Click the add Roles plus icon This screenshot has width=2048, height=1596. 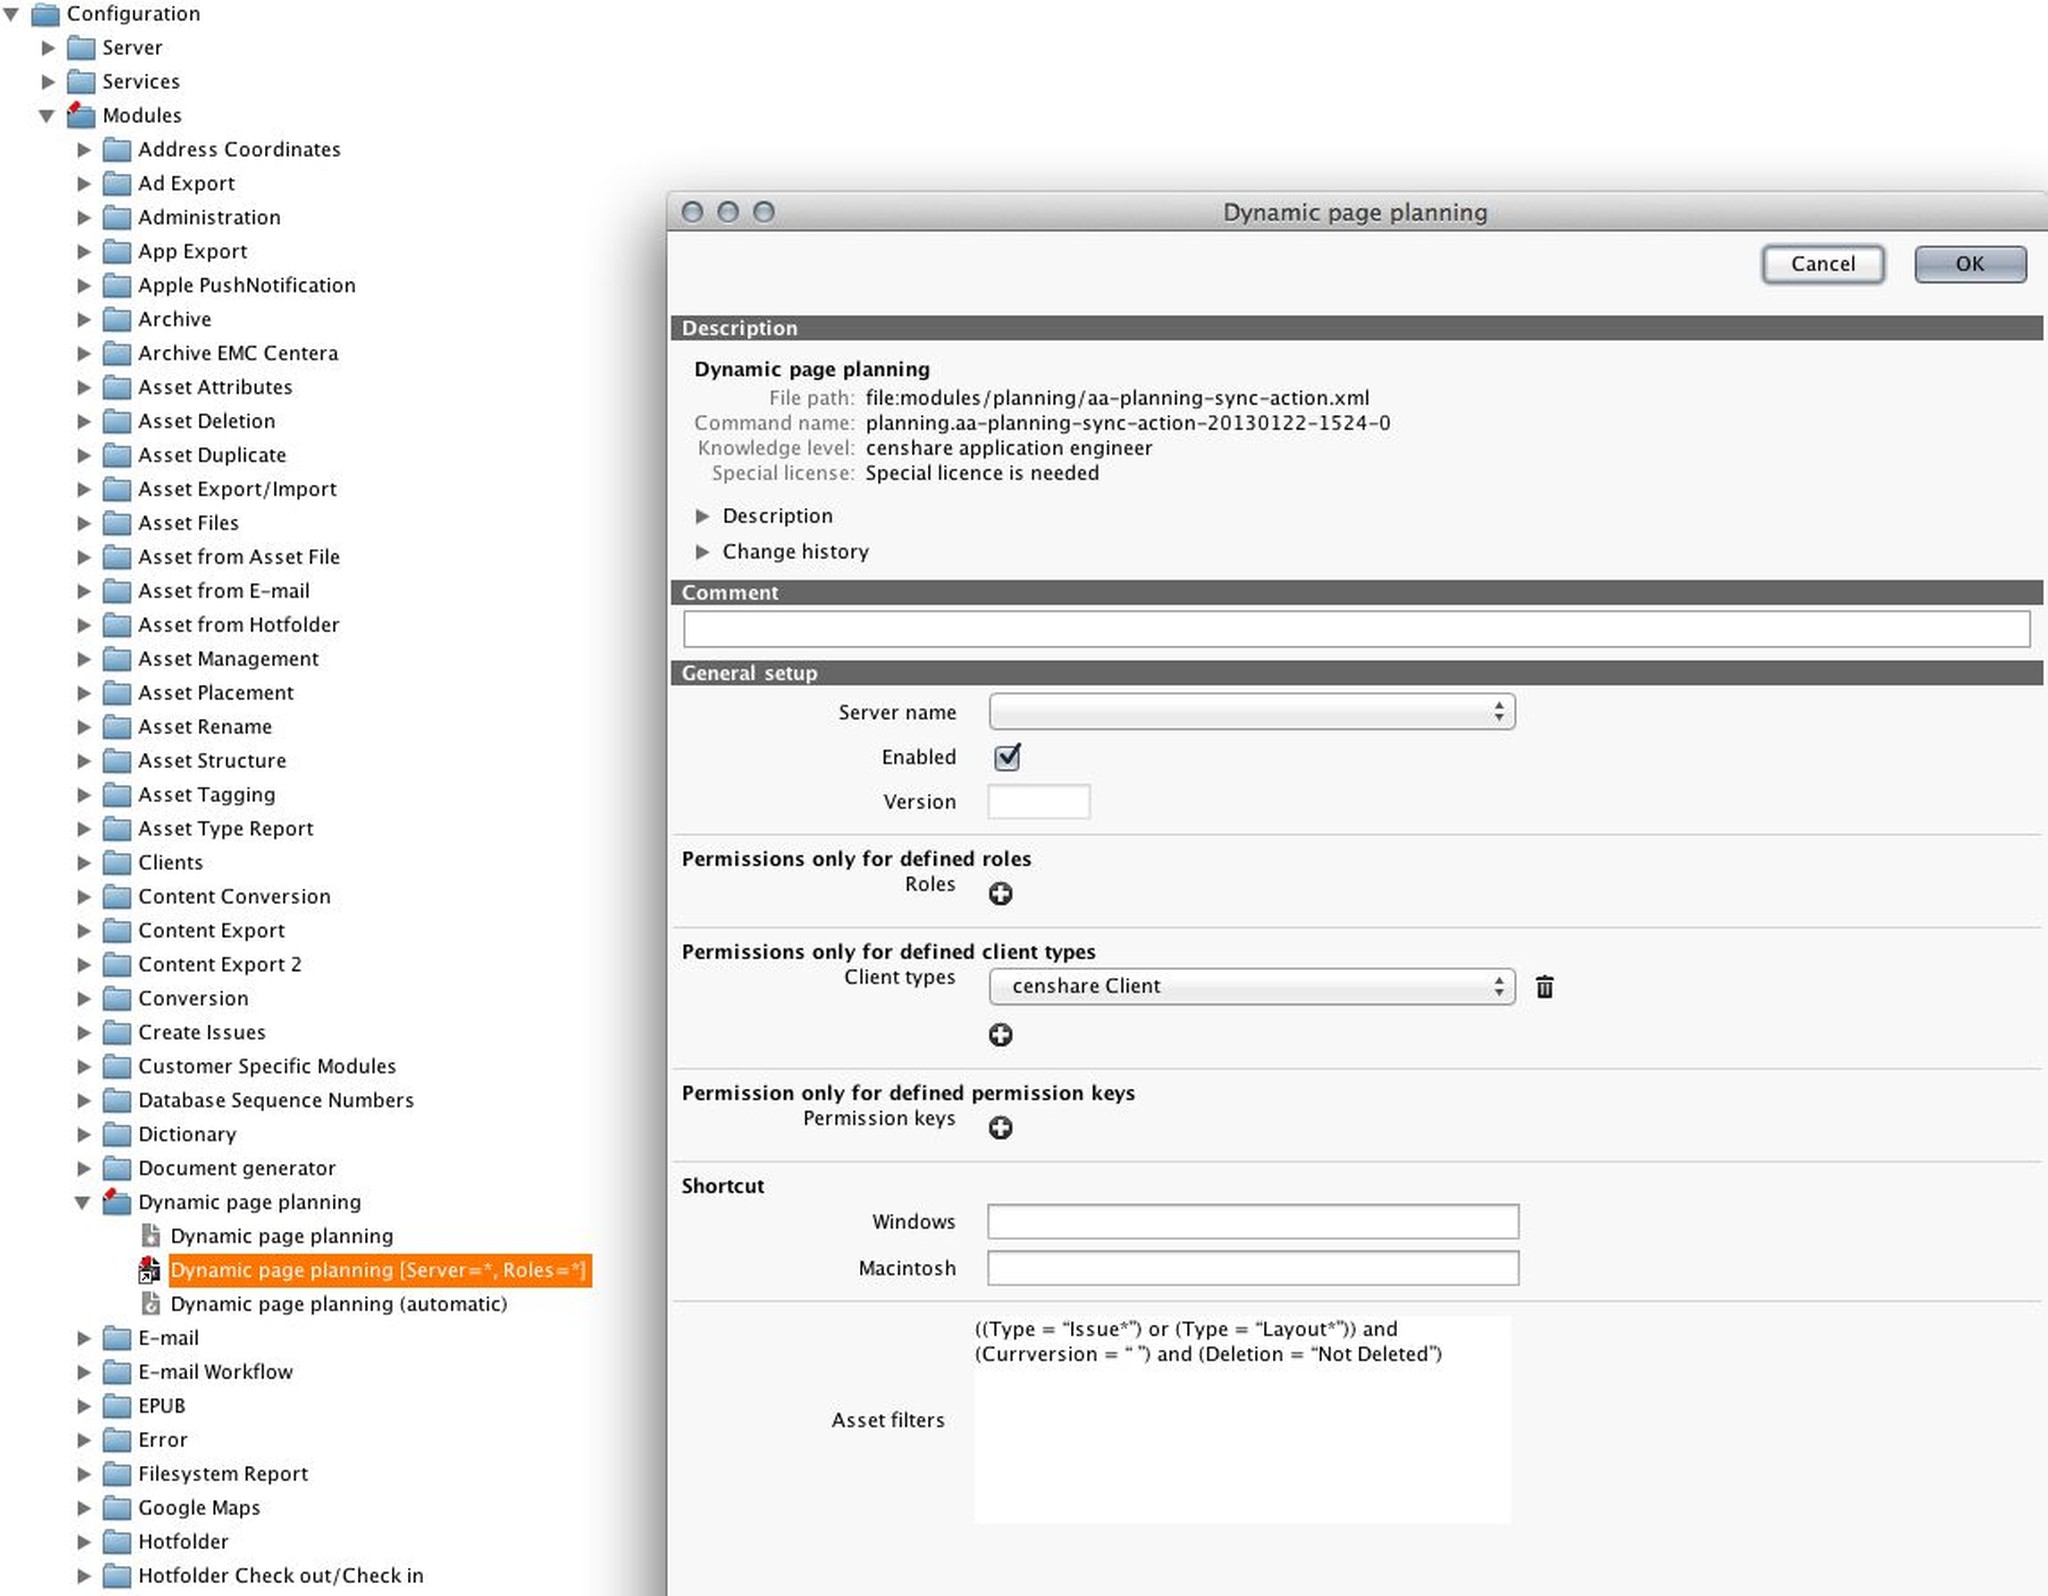coord(1000,893)
